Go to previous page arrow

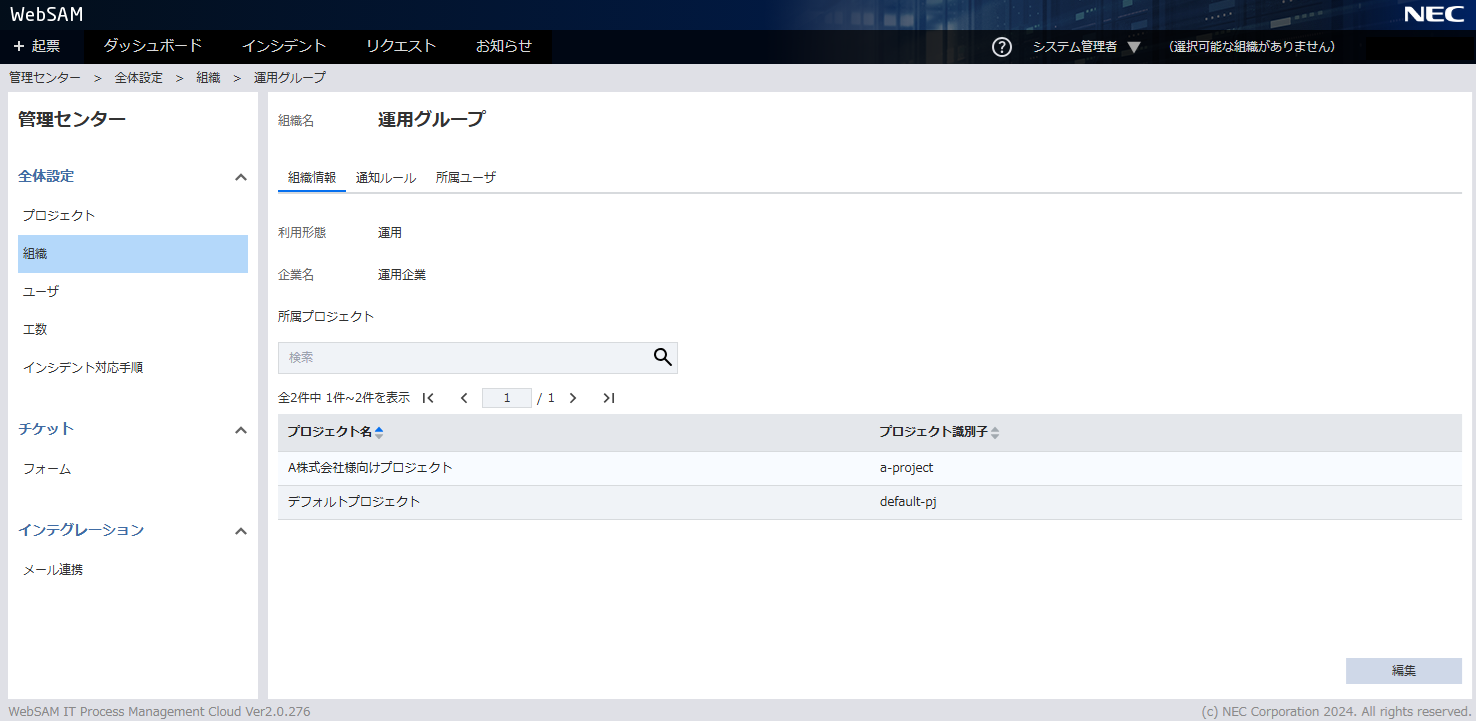point(464,398)
